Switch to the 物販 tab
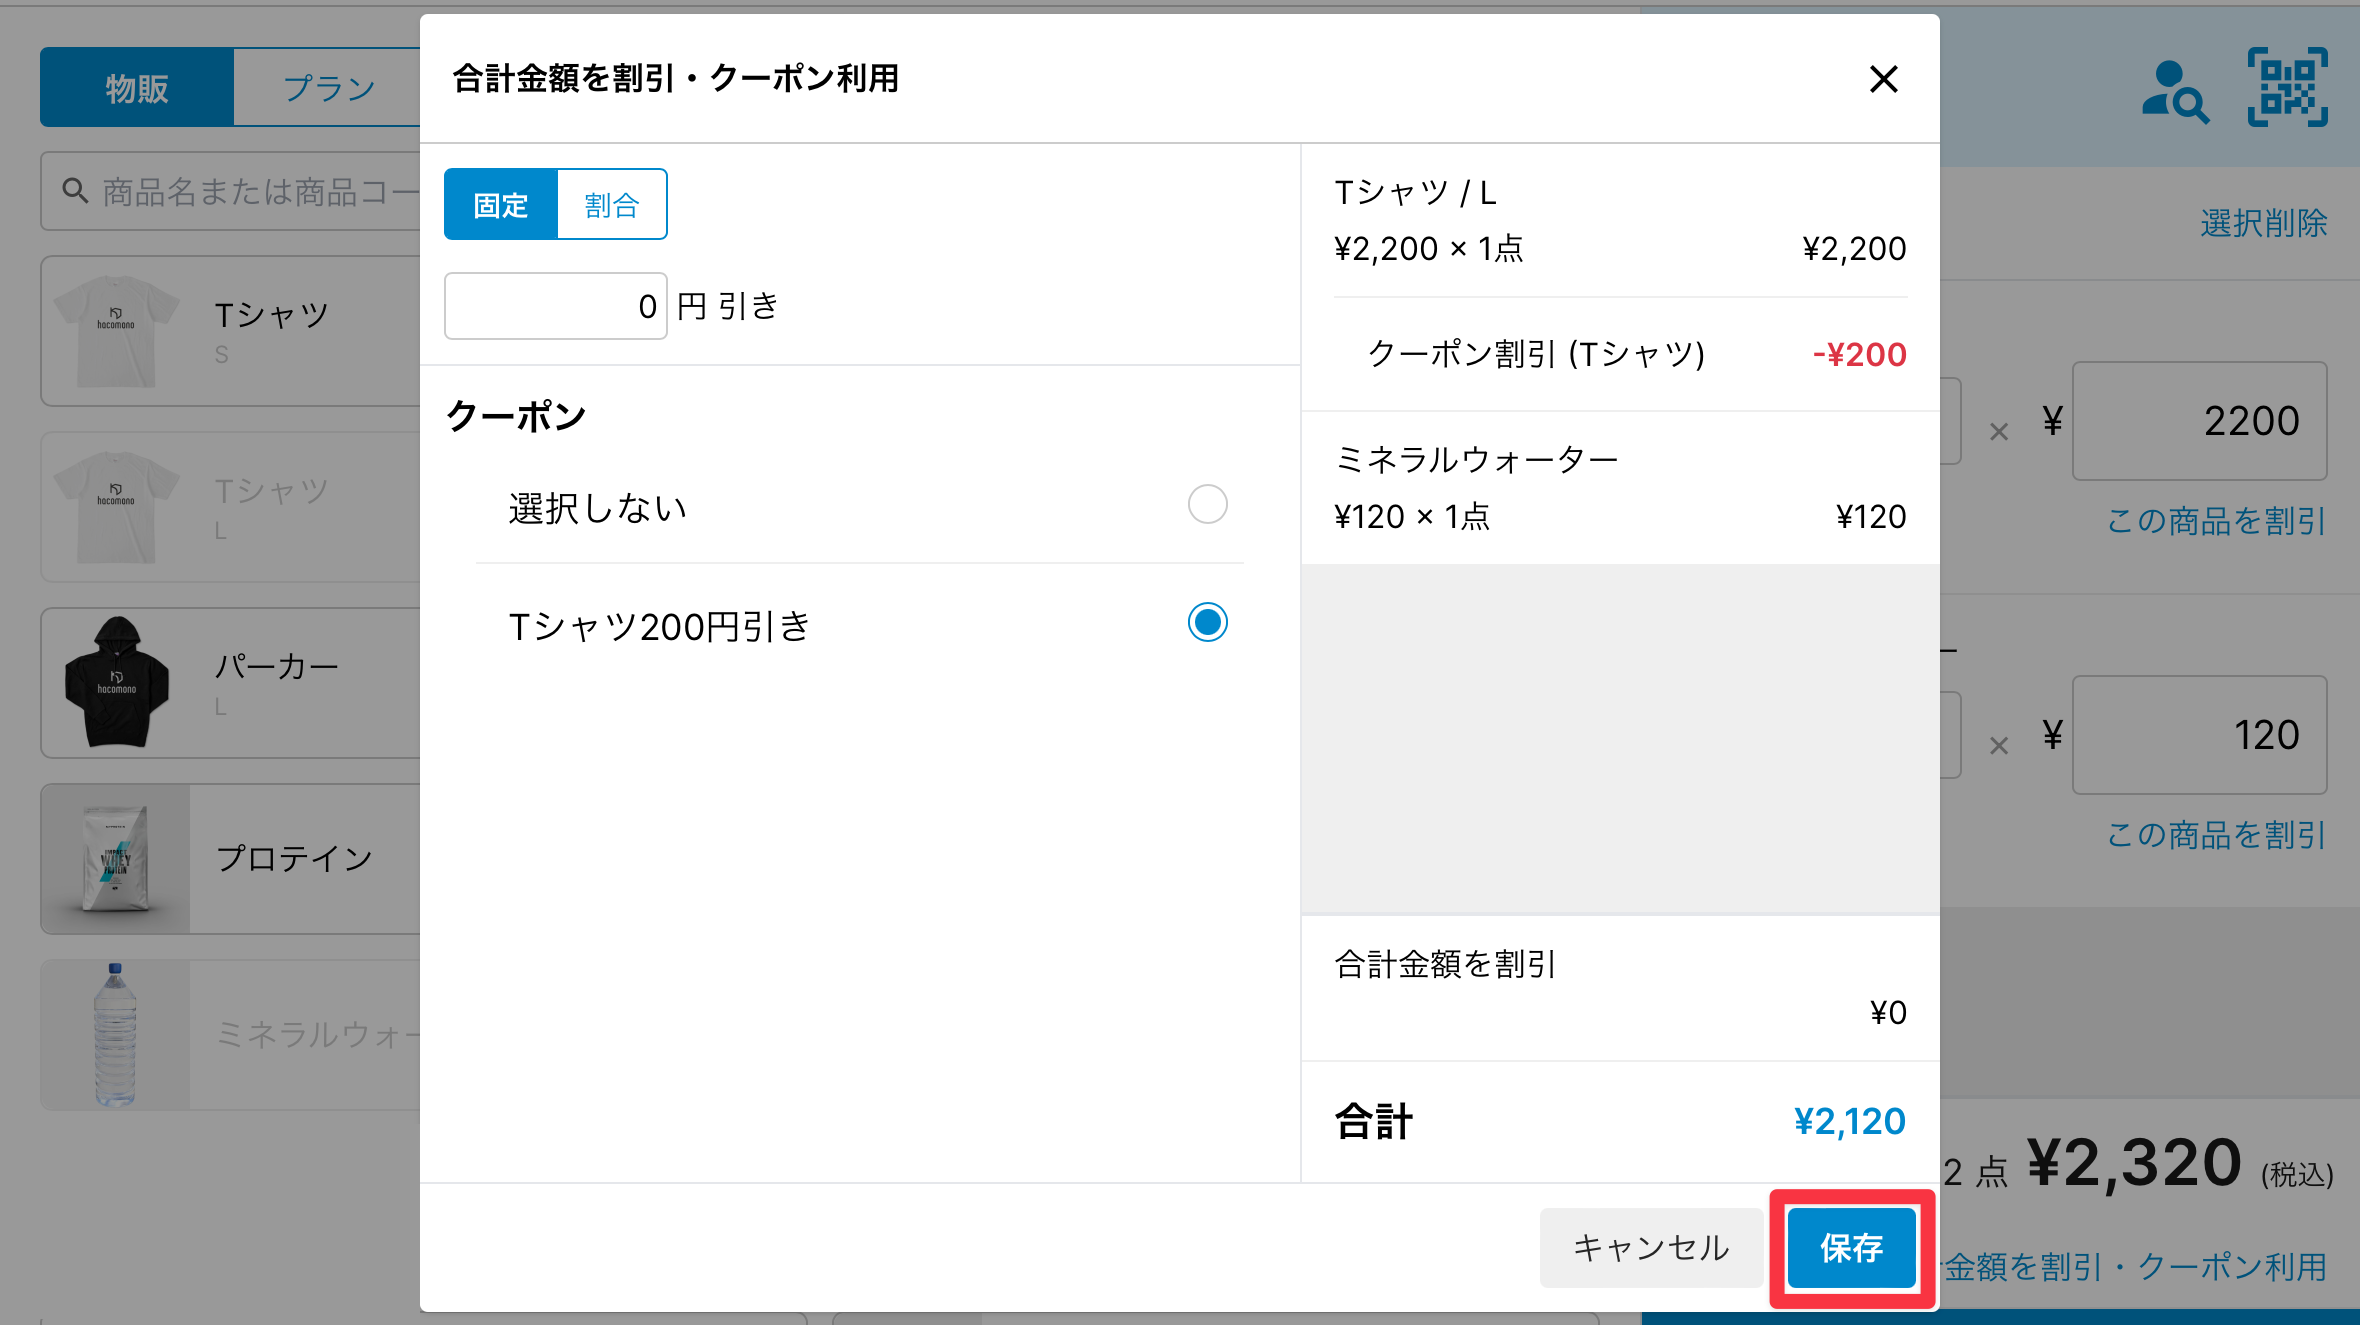2360x1325 pixels. point(137,88)
